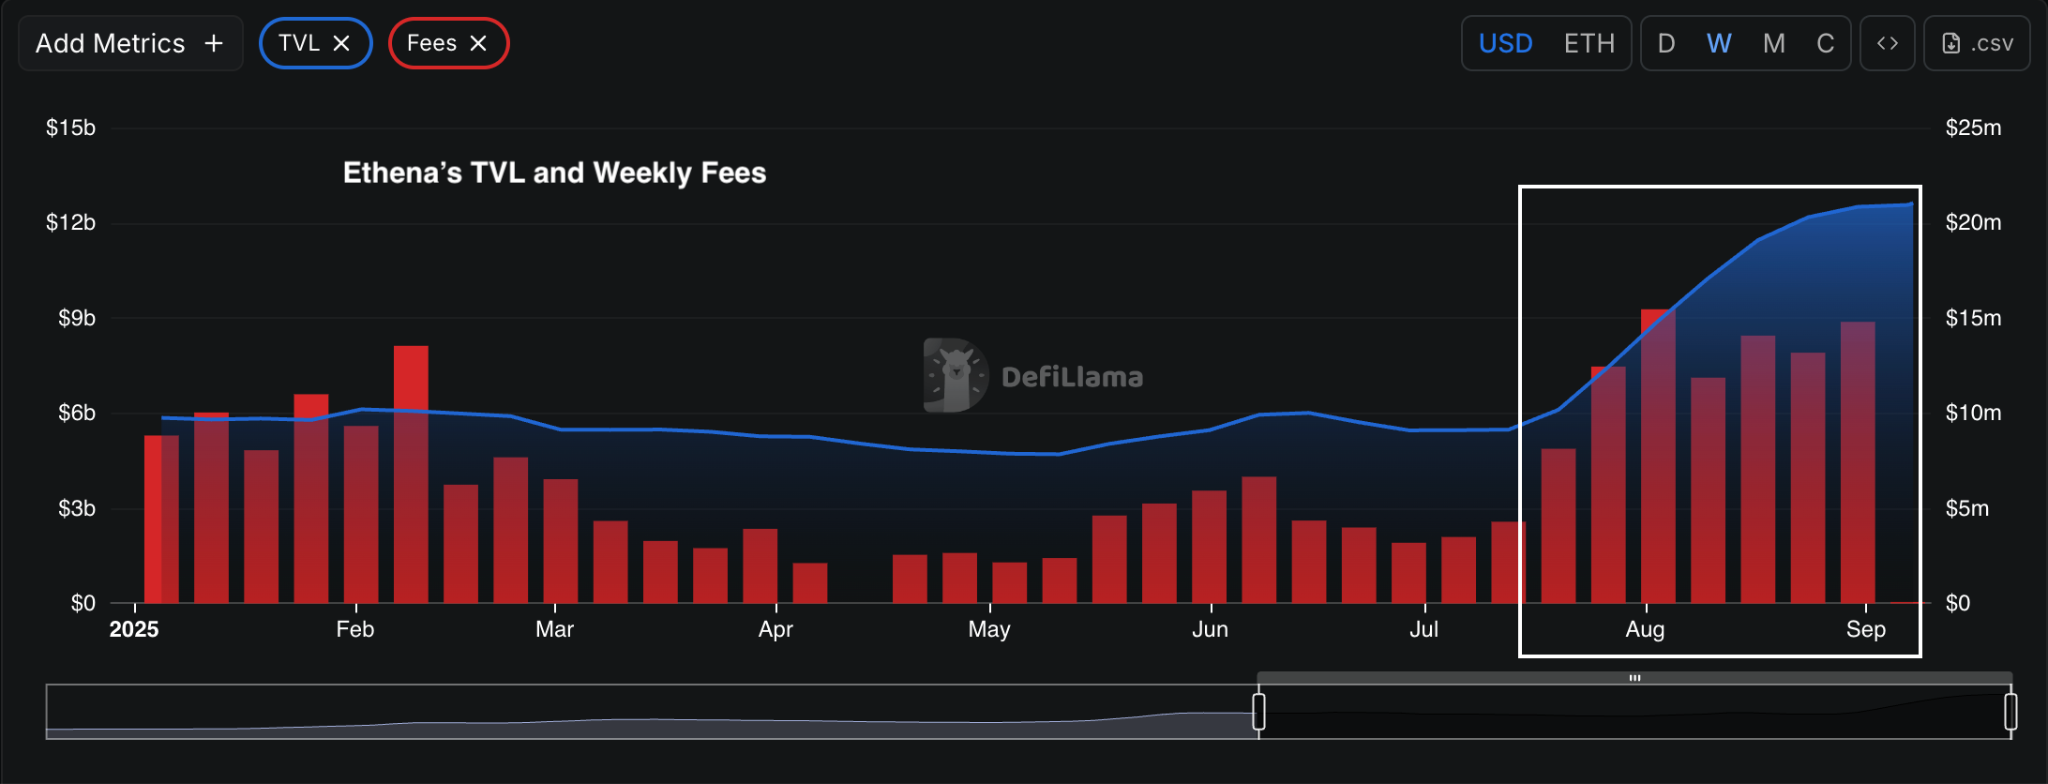Select the daily D interval
Screen dimensions: 2048x784
point(1666,43)
